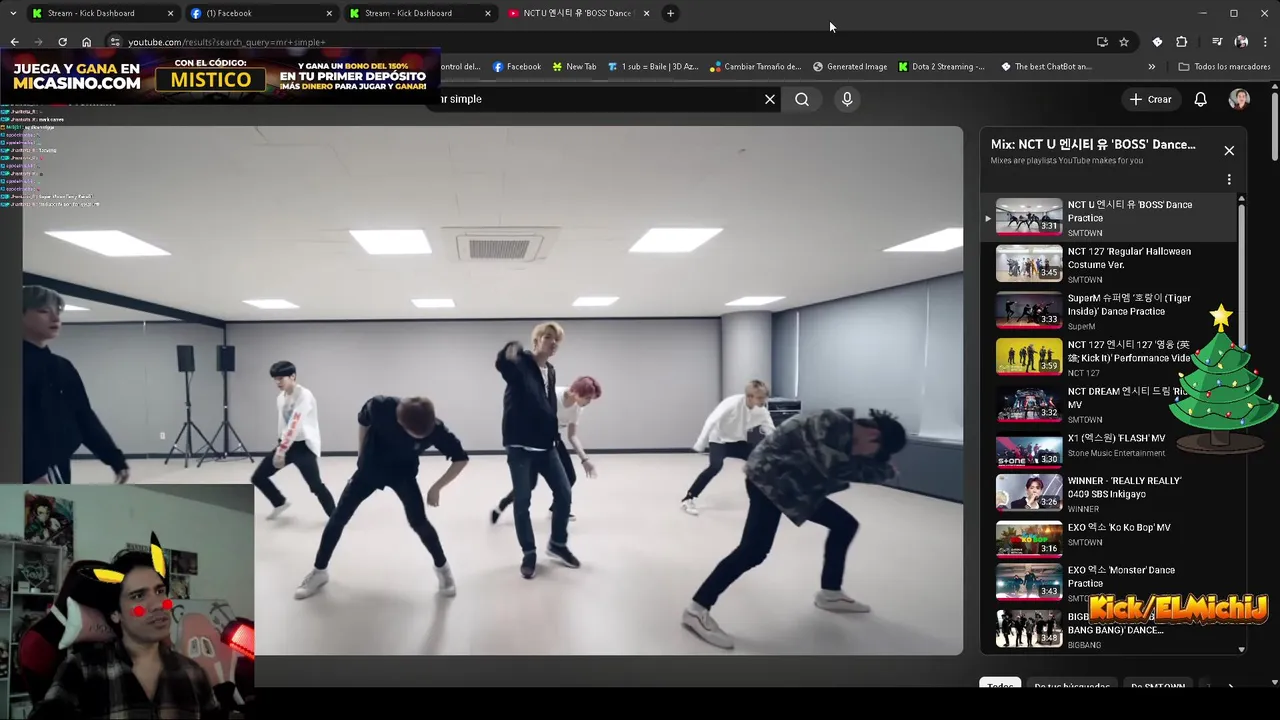
Task: Pause the dance practice video player
Action: [492, 390]
